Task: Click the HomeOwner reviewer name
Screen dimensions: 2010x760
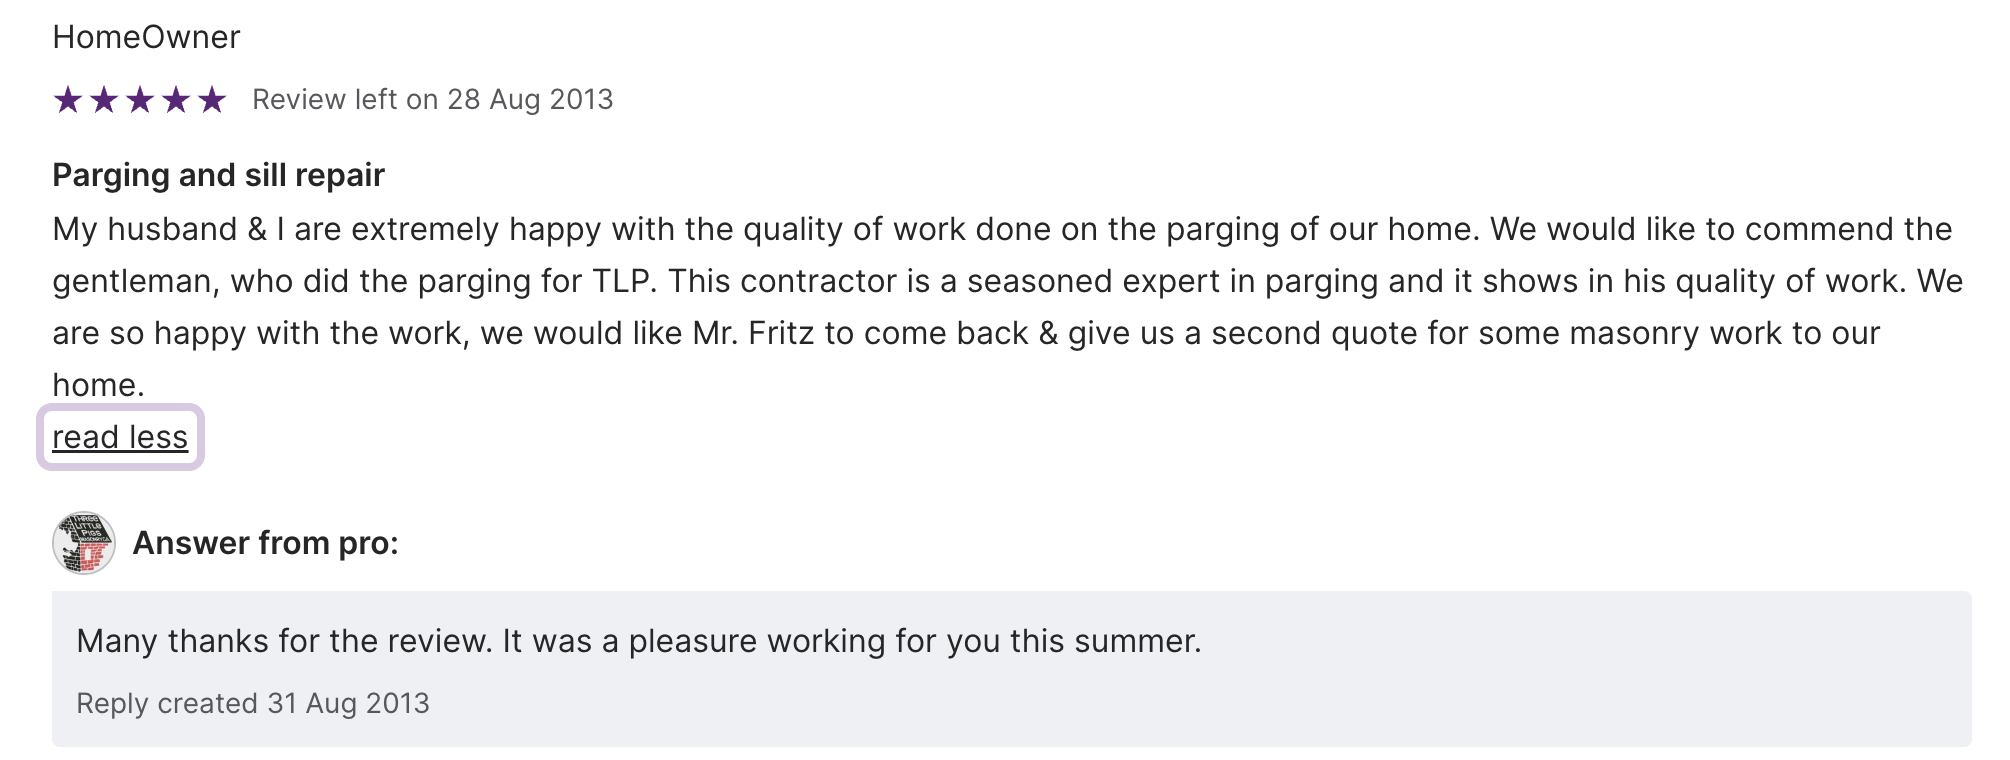Action: 146,37
